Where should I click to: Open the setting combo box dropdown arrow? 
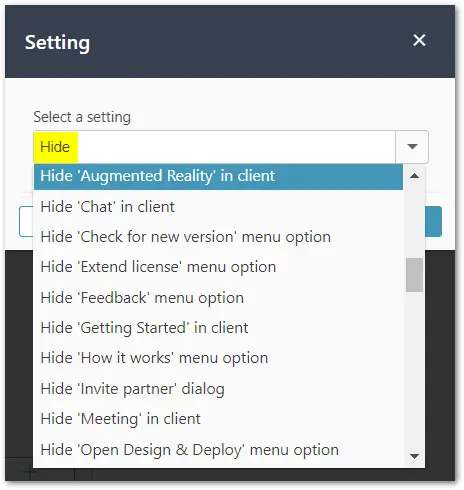[412, 147]
